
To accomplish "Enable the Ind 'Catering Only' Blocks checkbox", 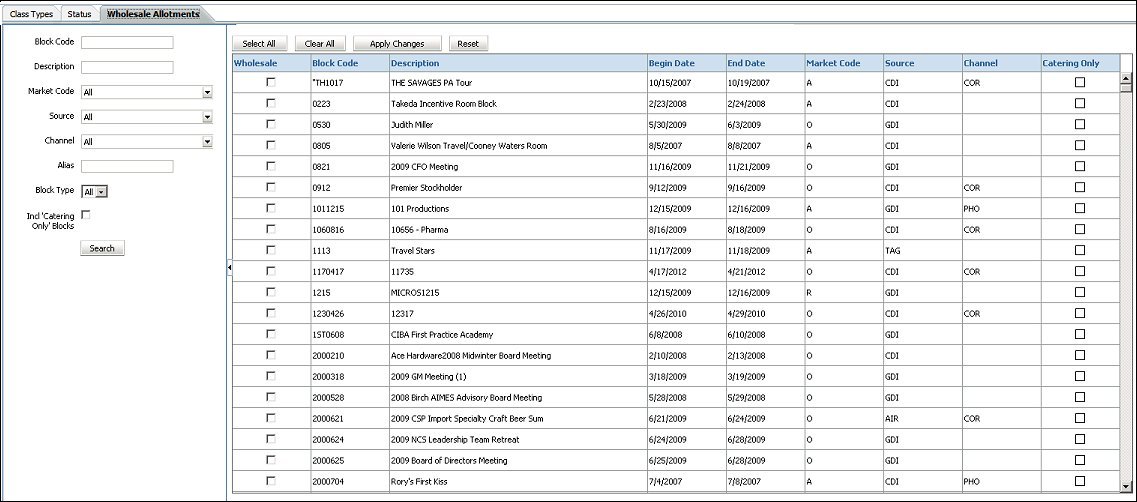I will point(86,215).
